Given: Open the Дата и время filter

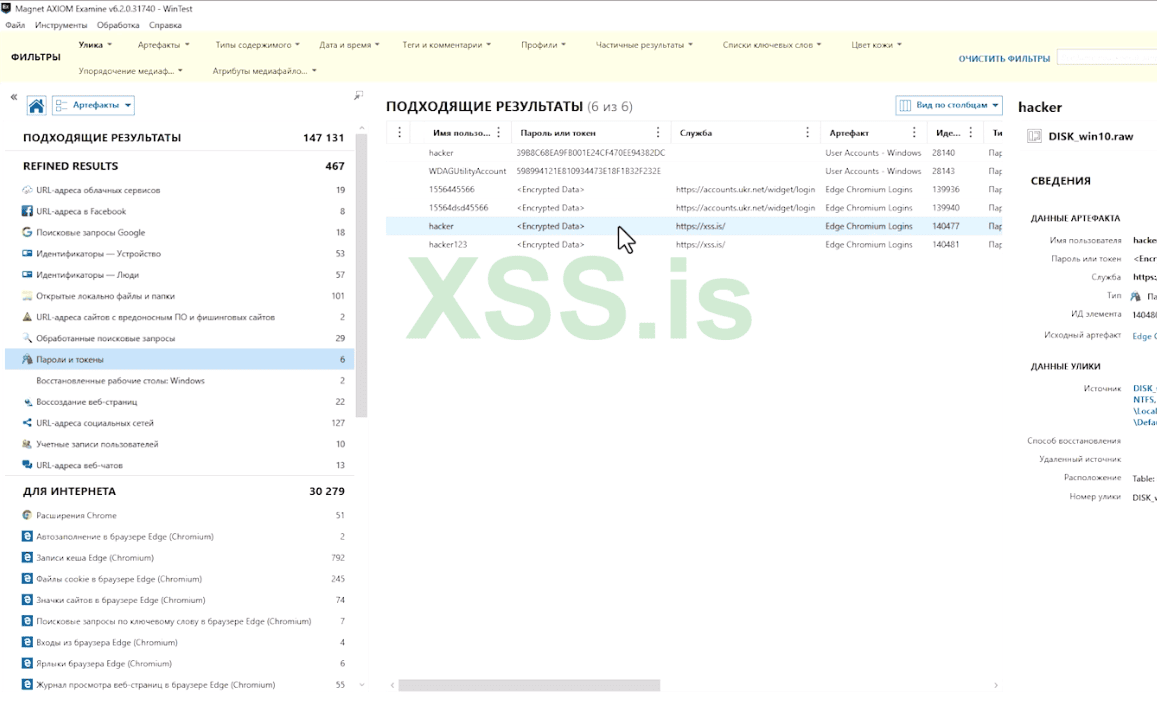Looking at the screenshot, I should coord(349,45).
